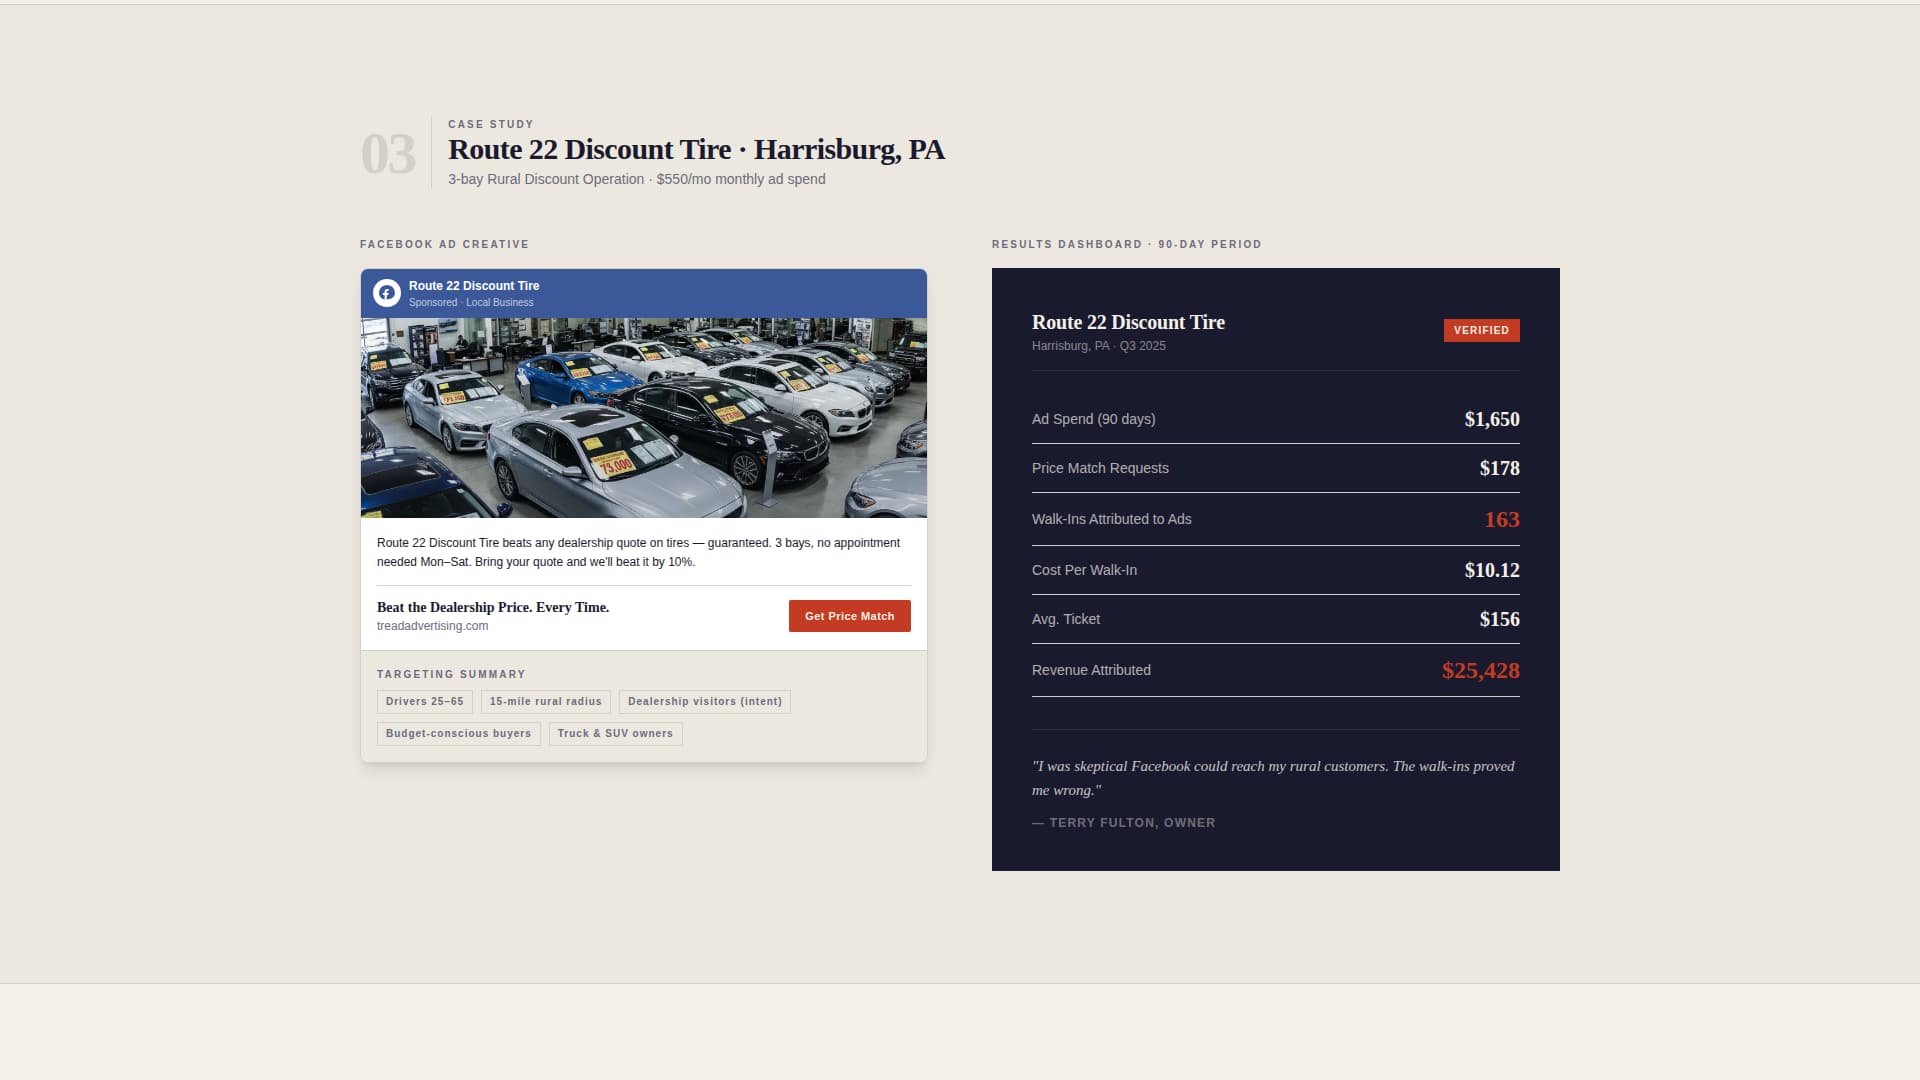Click the dashboard title Route 22 Discount Tire
The height and width of the screenshot is (1080, 1920).
coord(1128,322)
